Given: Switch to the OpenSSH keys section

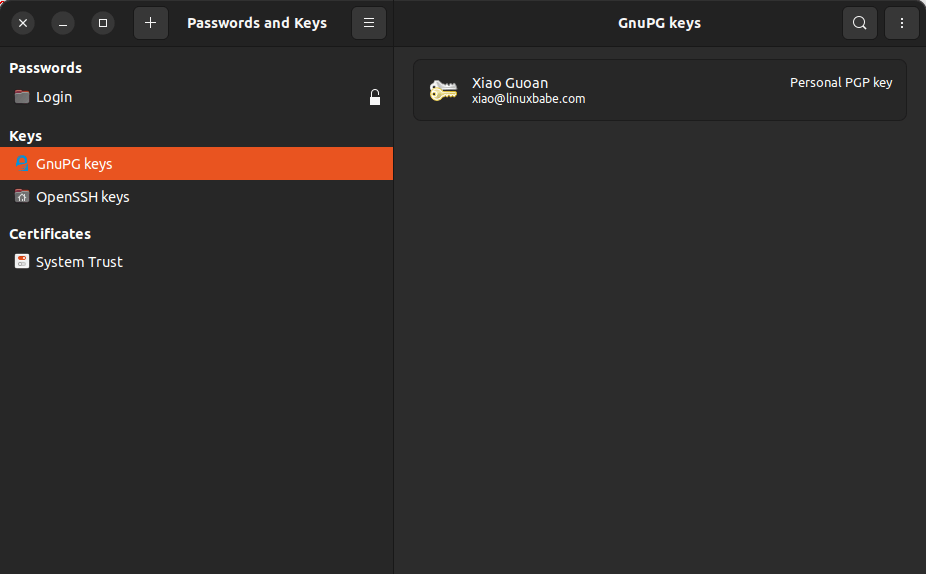Looking at the screenshot, I should pos(82,197).
